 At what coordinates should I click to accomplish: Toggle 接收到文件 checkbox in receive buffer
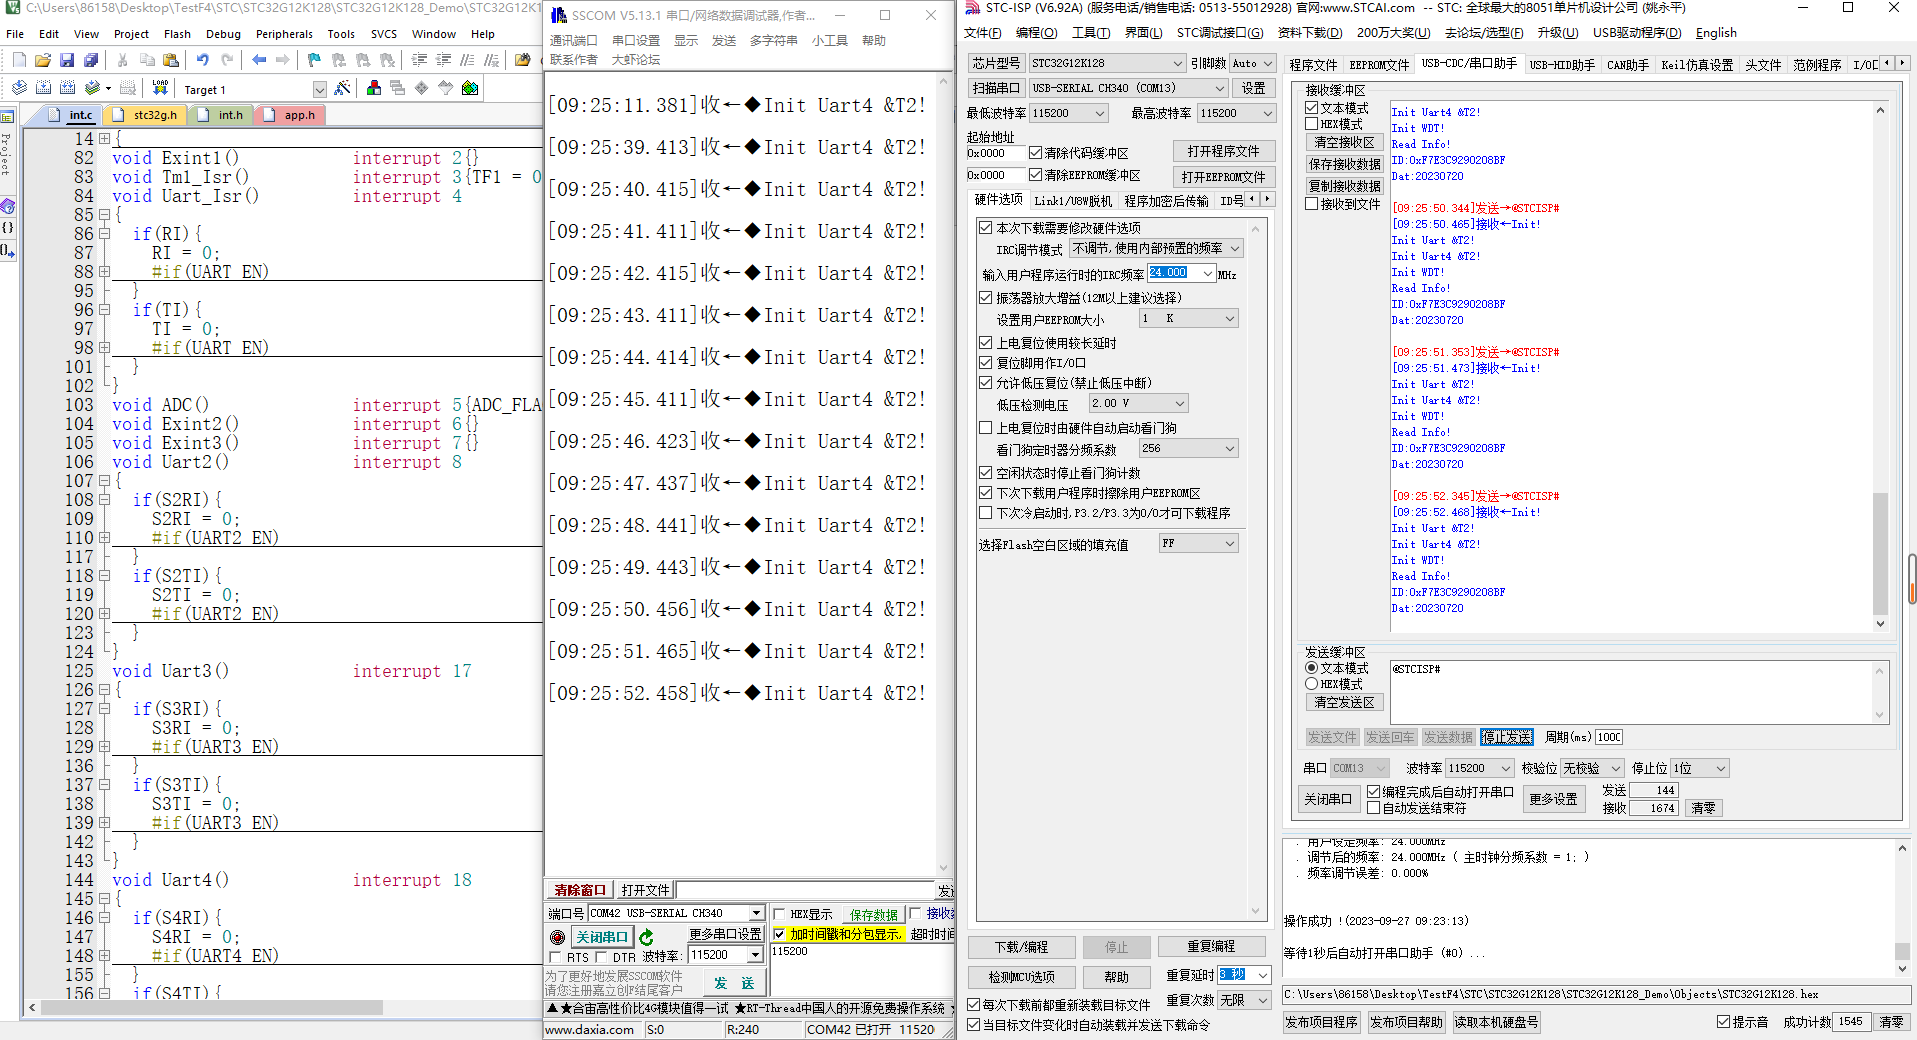click(1312, 204)
